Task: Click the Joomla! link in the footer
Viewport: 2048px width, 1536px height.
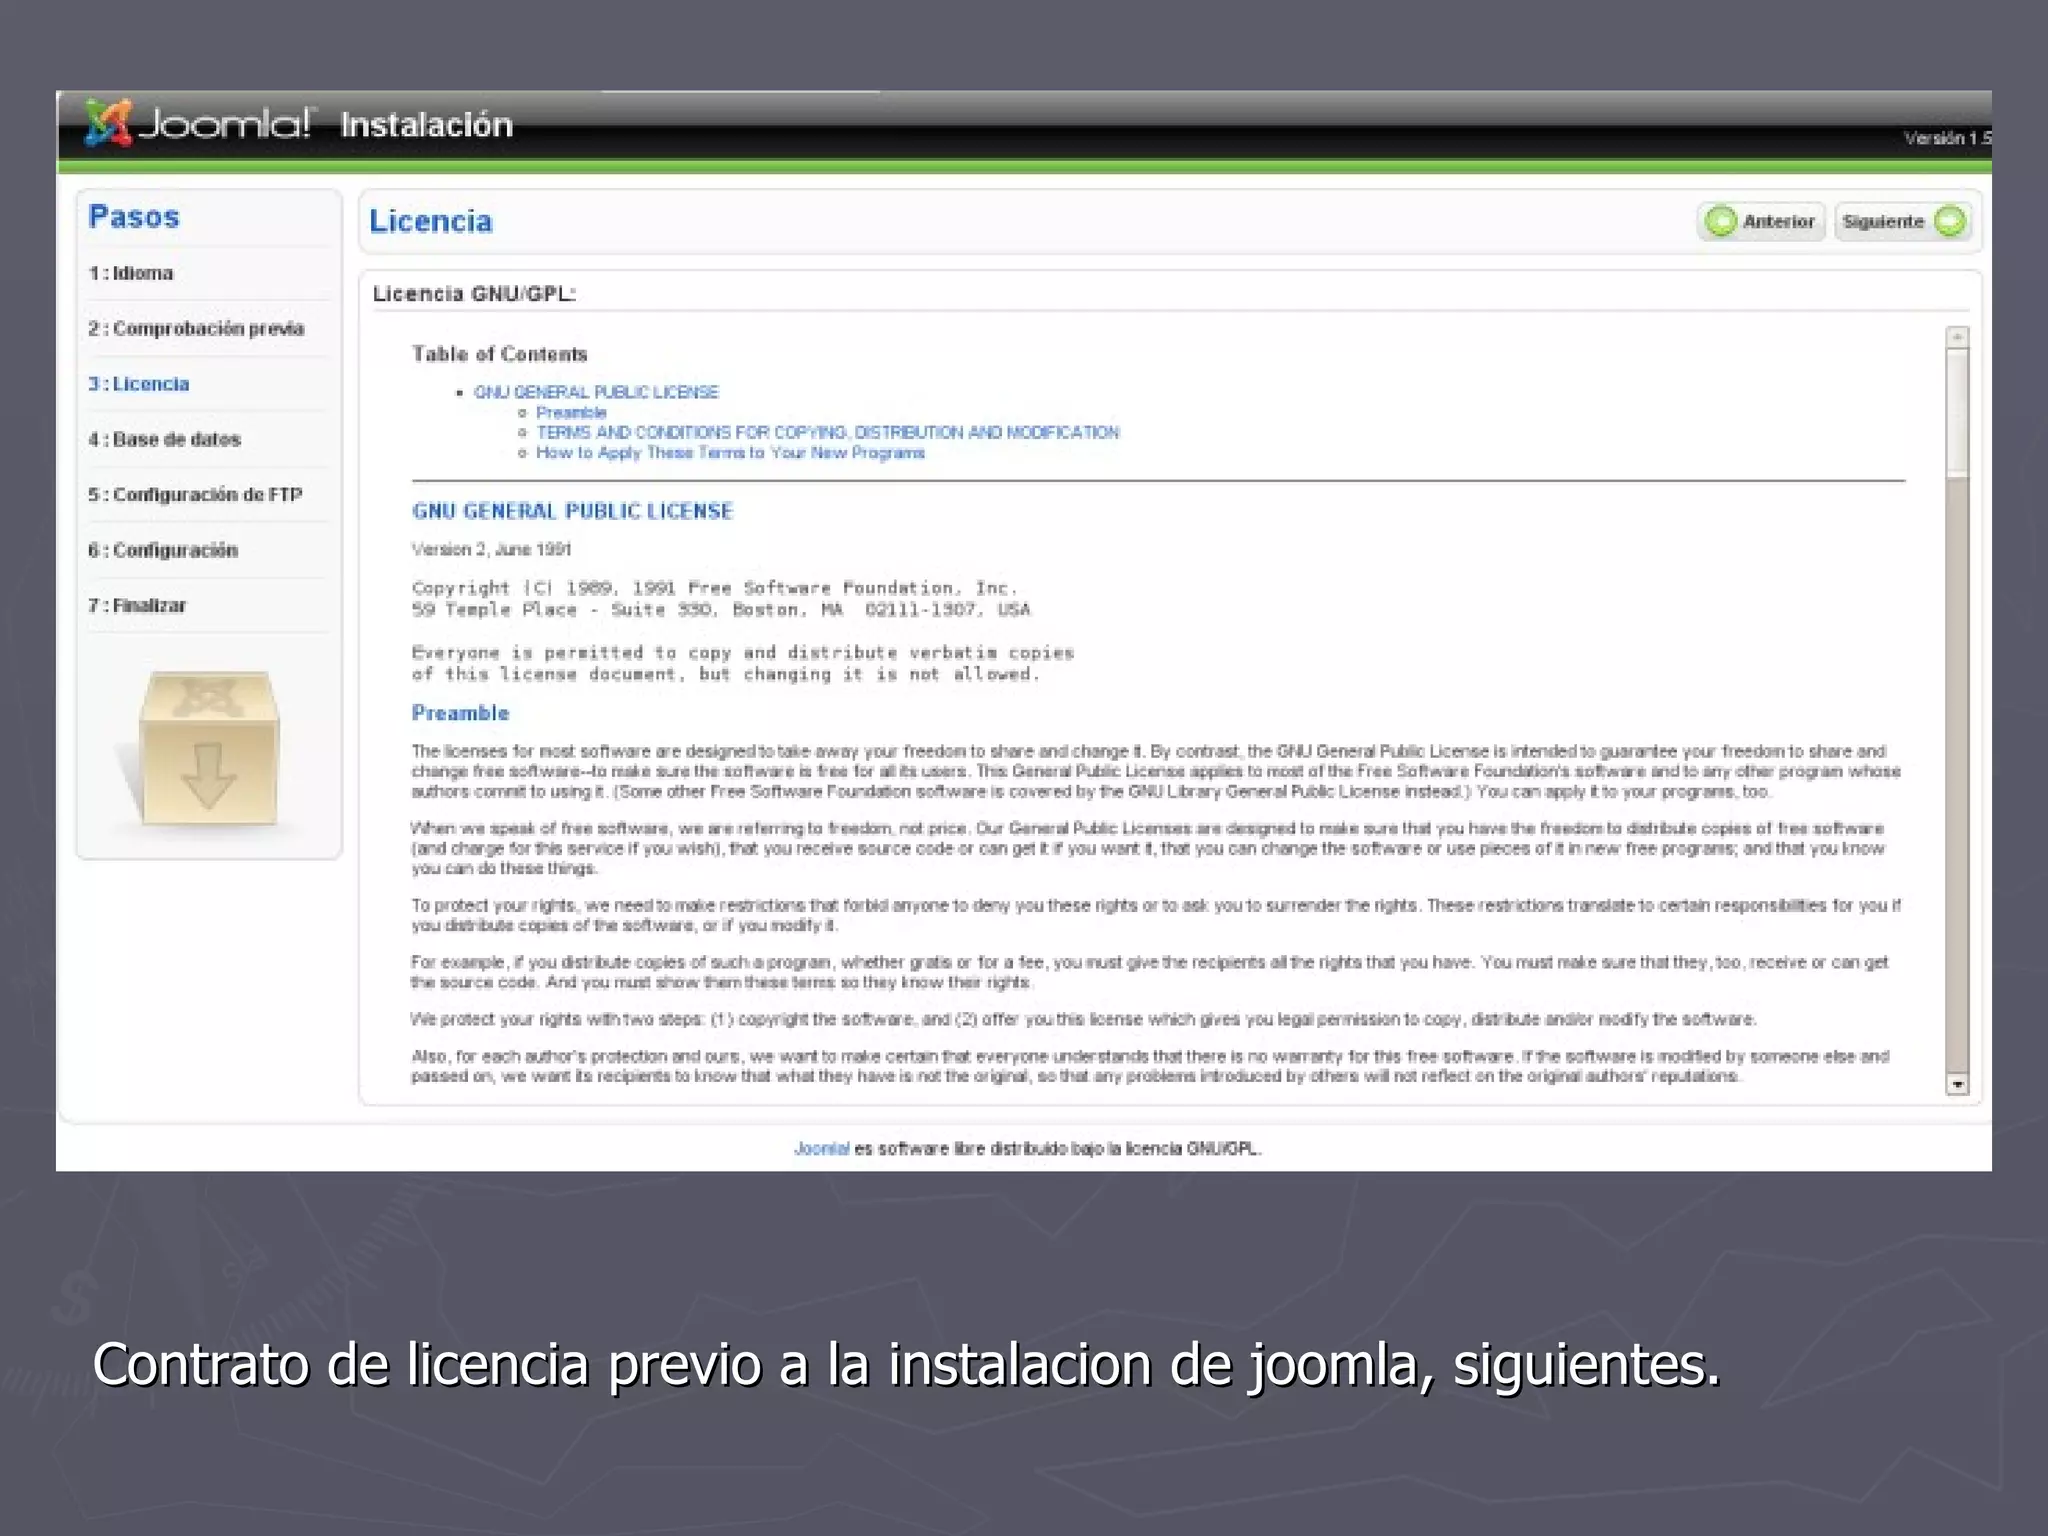Action: tap(822, 1149)
